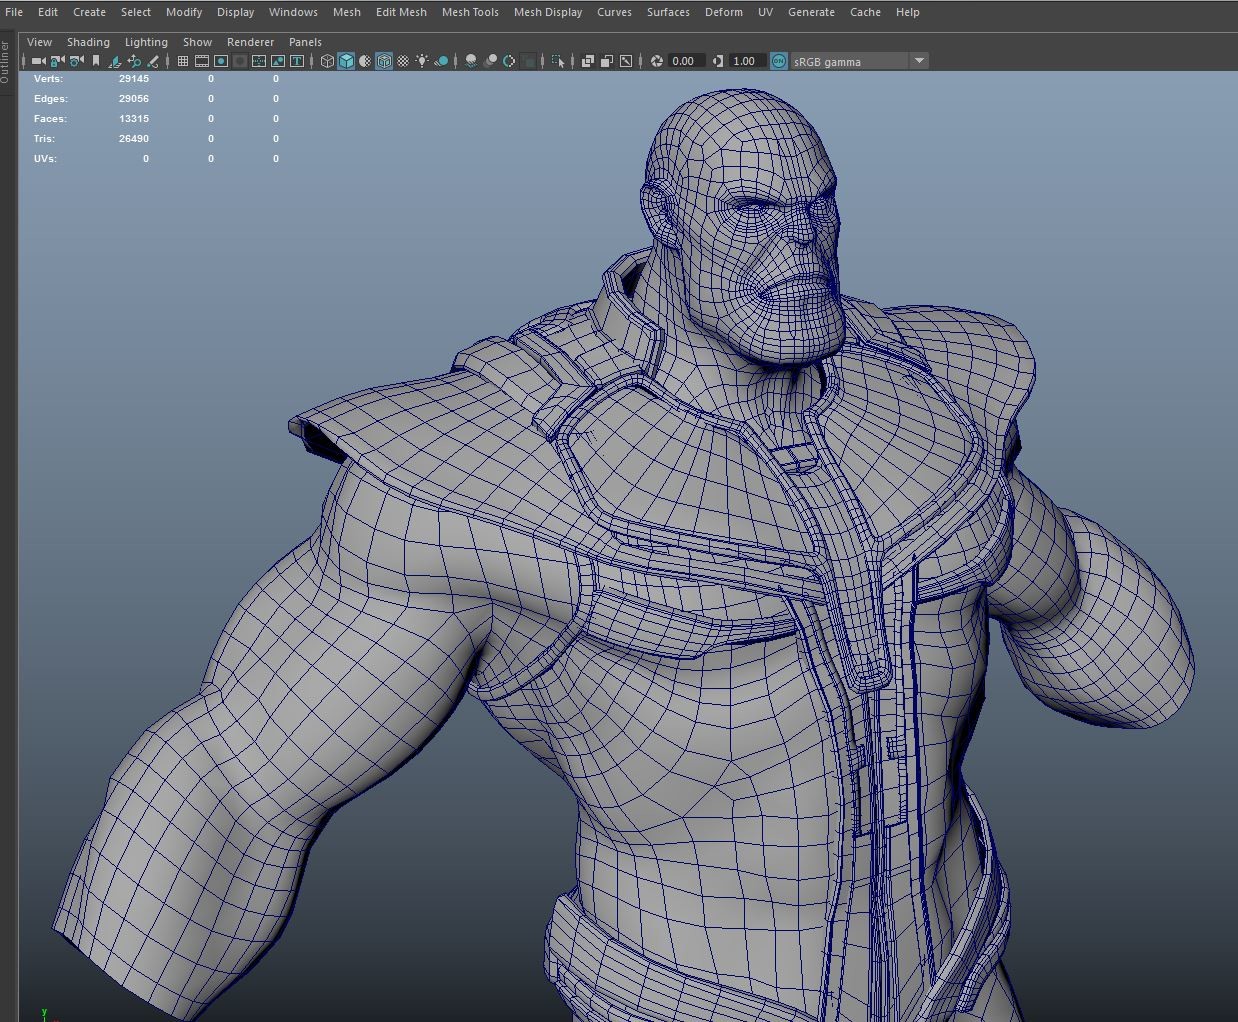Switch to Wireframe display cube icon
Viewport: 1238px width, 1022px height.
click(x=327, y=61)
